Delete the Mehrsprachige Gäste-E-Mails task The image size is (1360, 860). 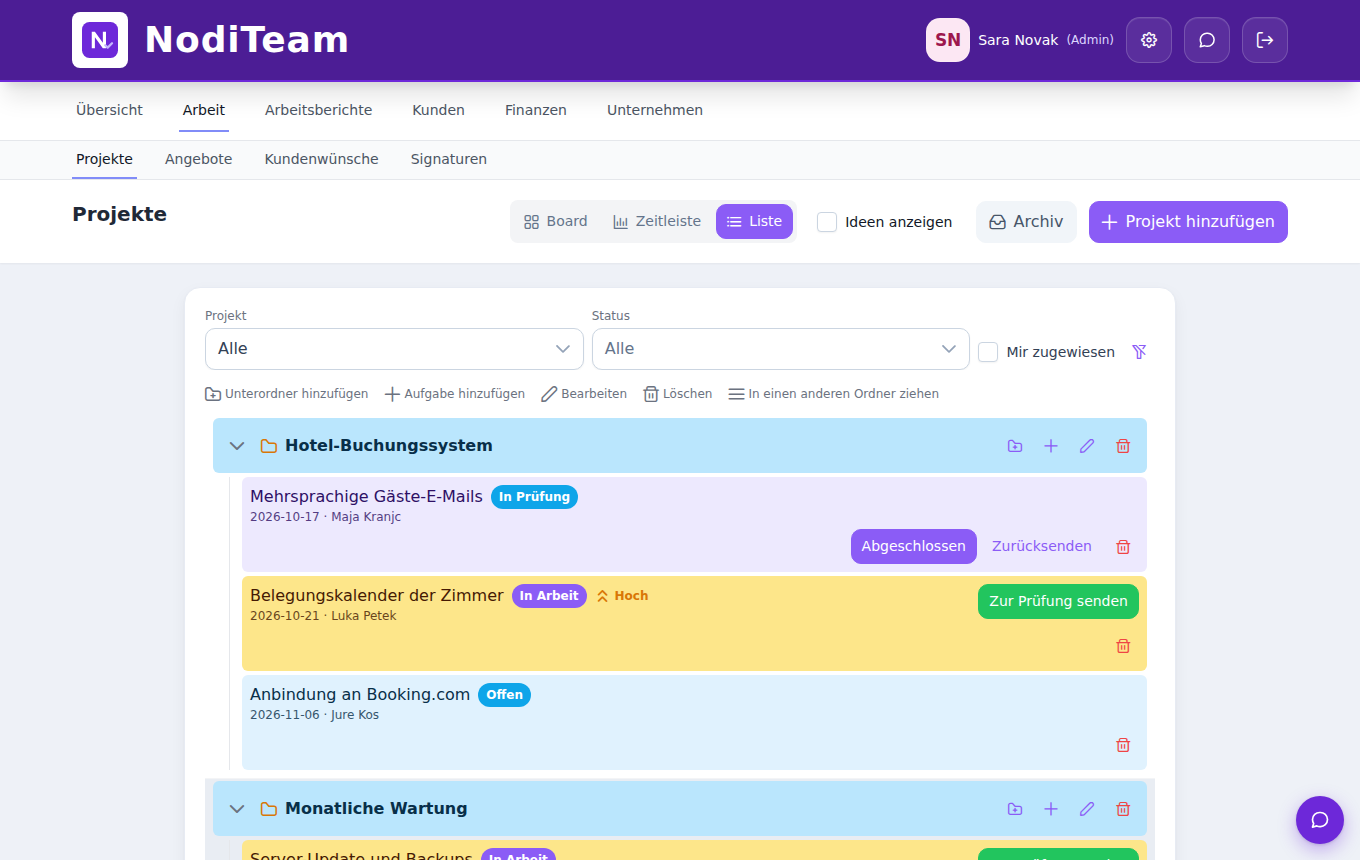pyautogui.click(x=1123, y=547)
